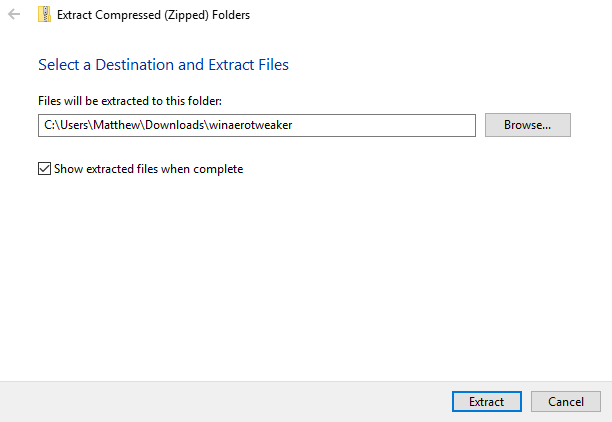612x422 pixels.
Task: Click the 'Select a Destination and Extract Files' heading
Action: (x=163, y=65)
